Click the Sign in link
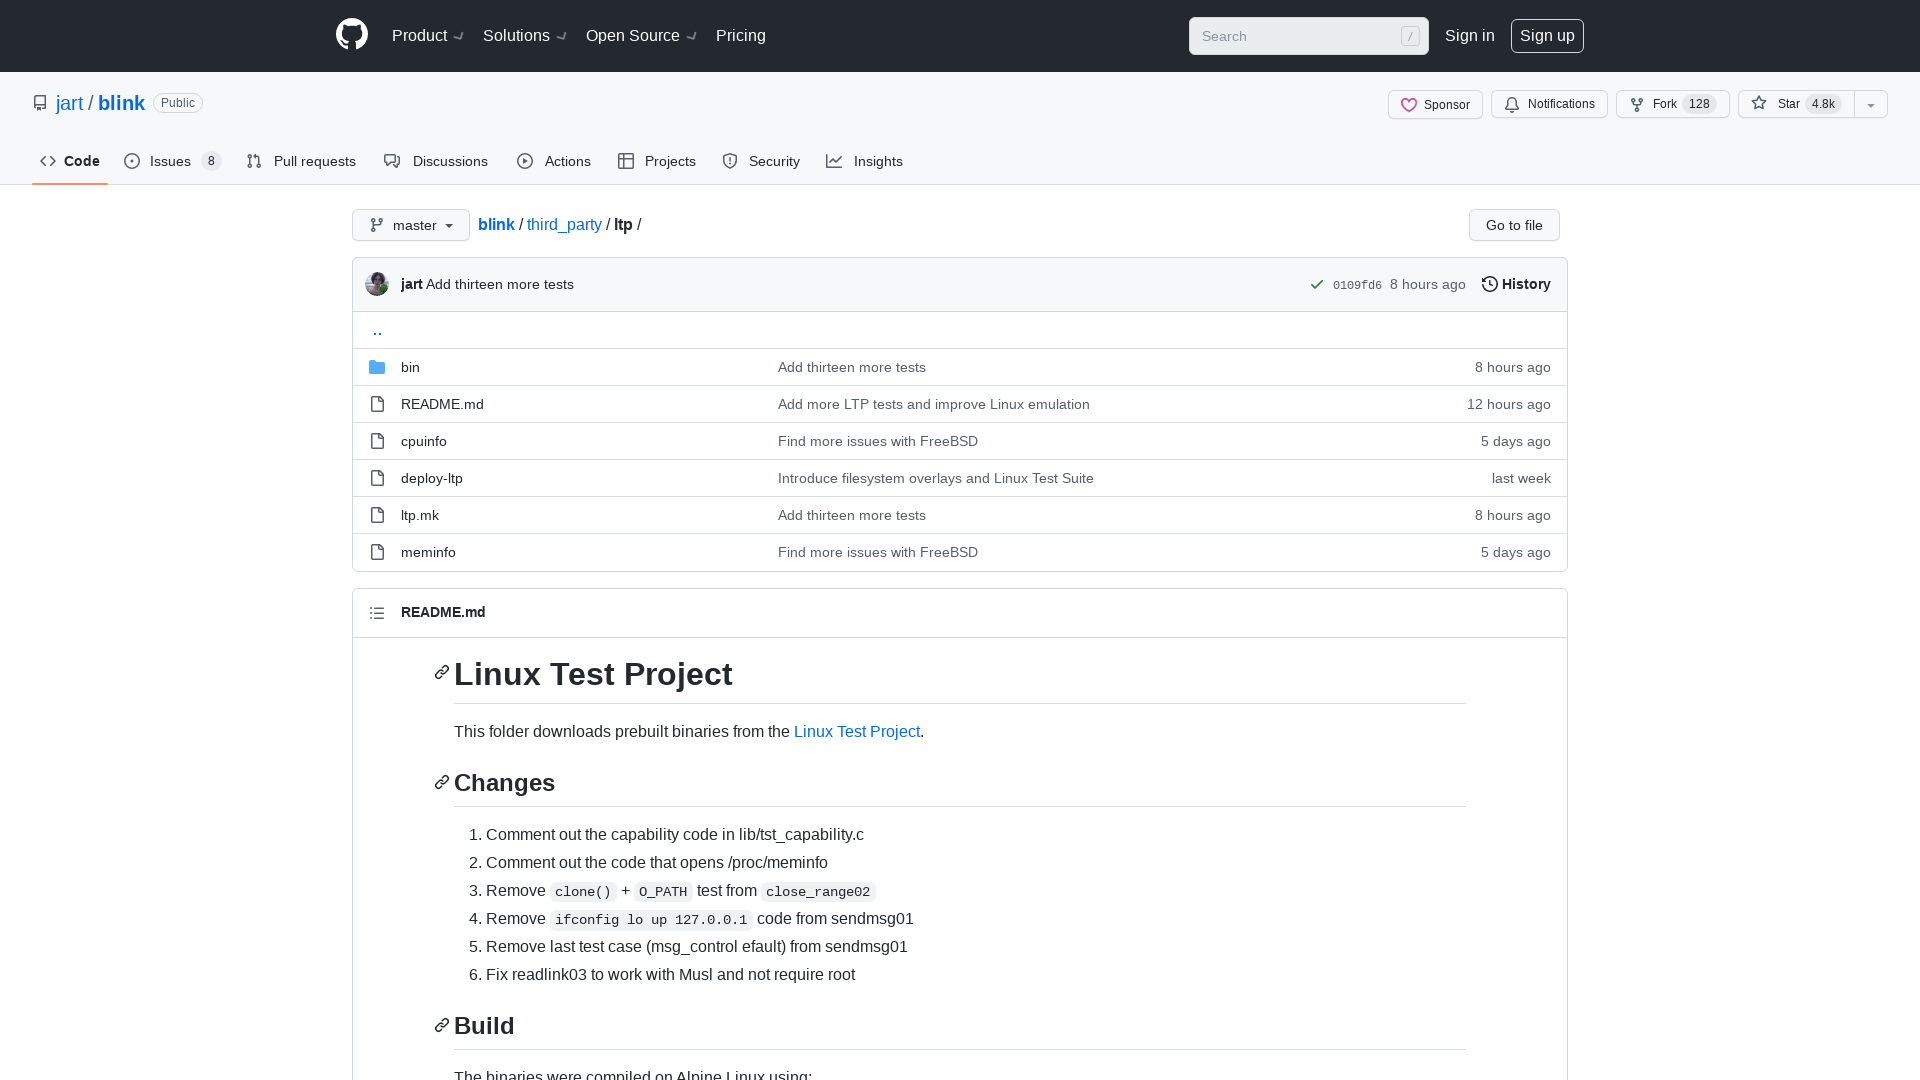 1470,36
